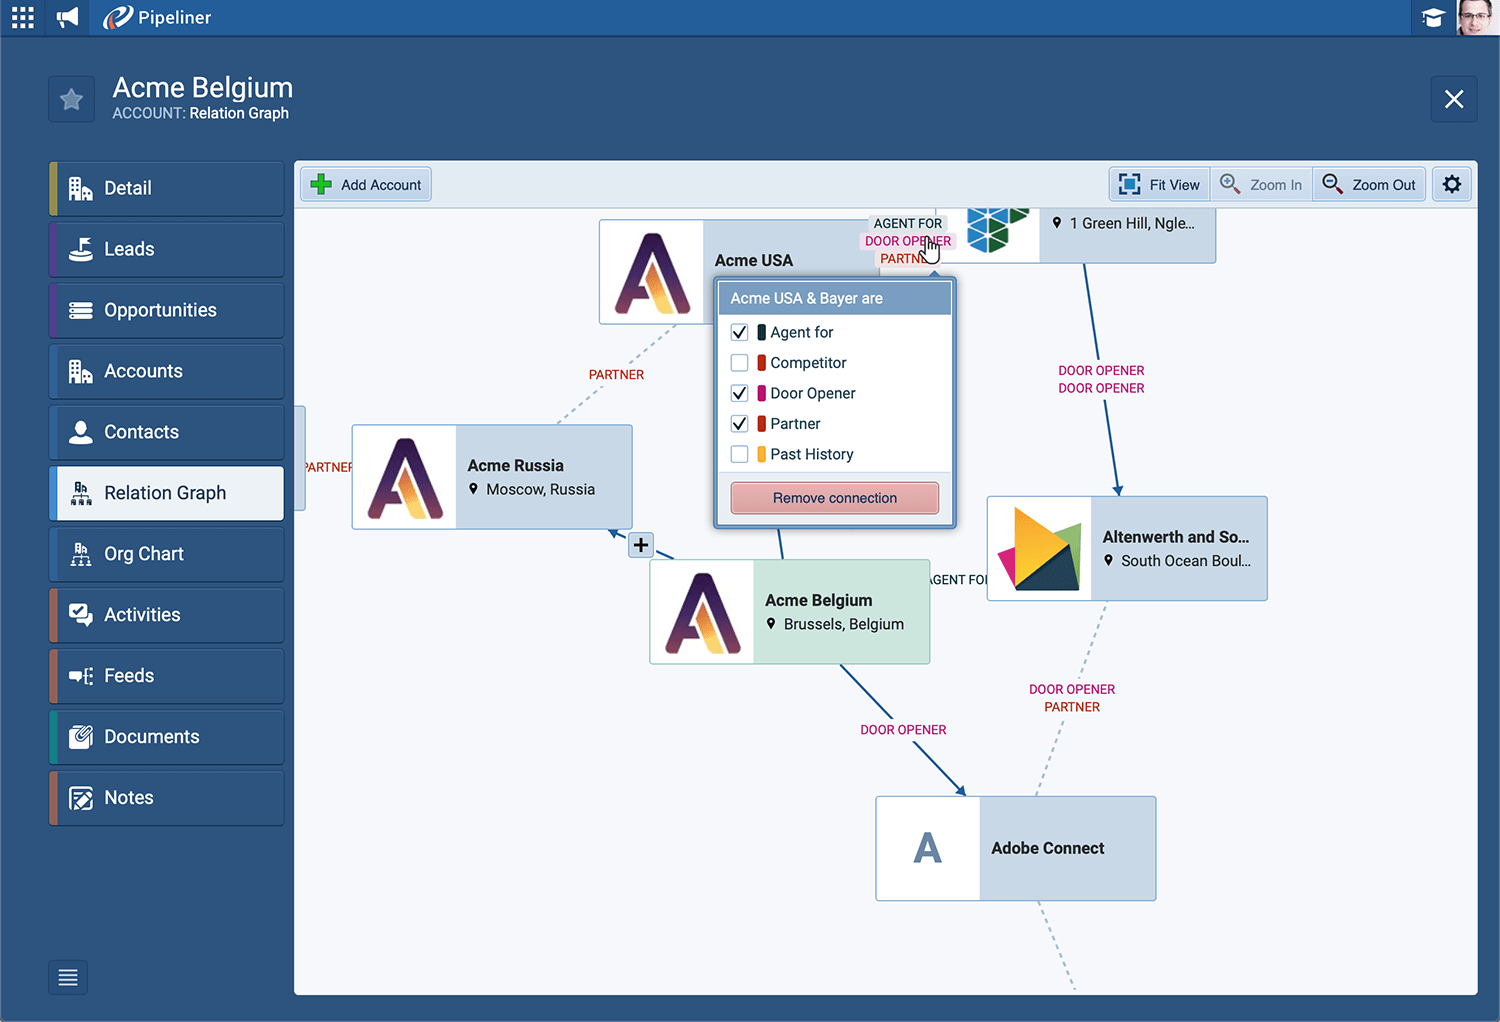Click the Add Account button

click(x=366, y=185)
